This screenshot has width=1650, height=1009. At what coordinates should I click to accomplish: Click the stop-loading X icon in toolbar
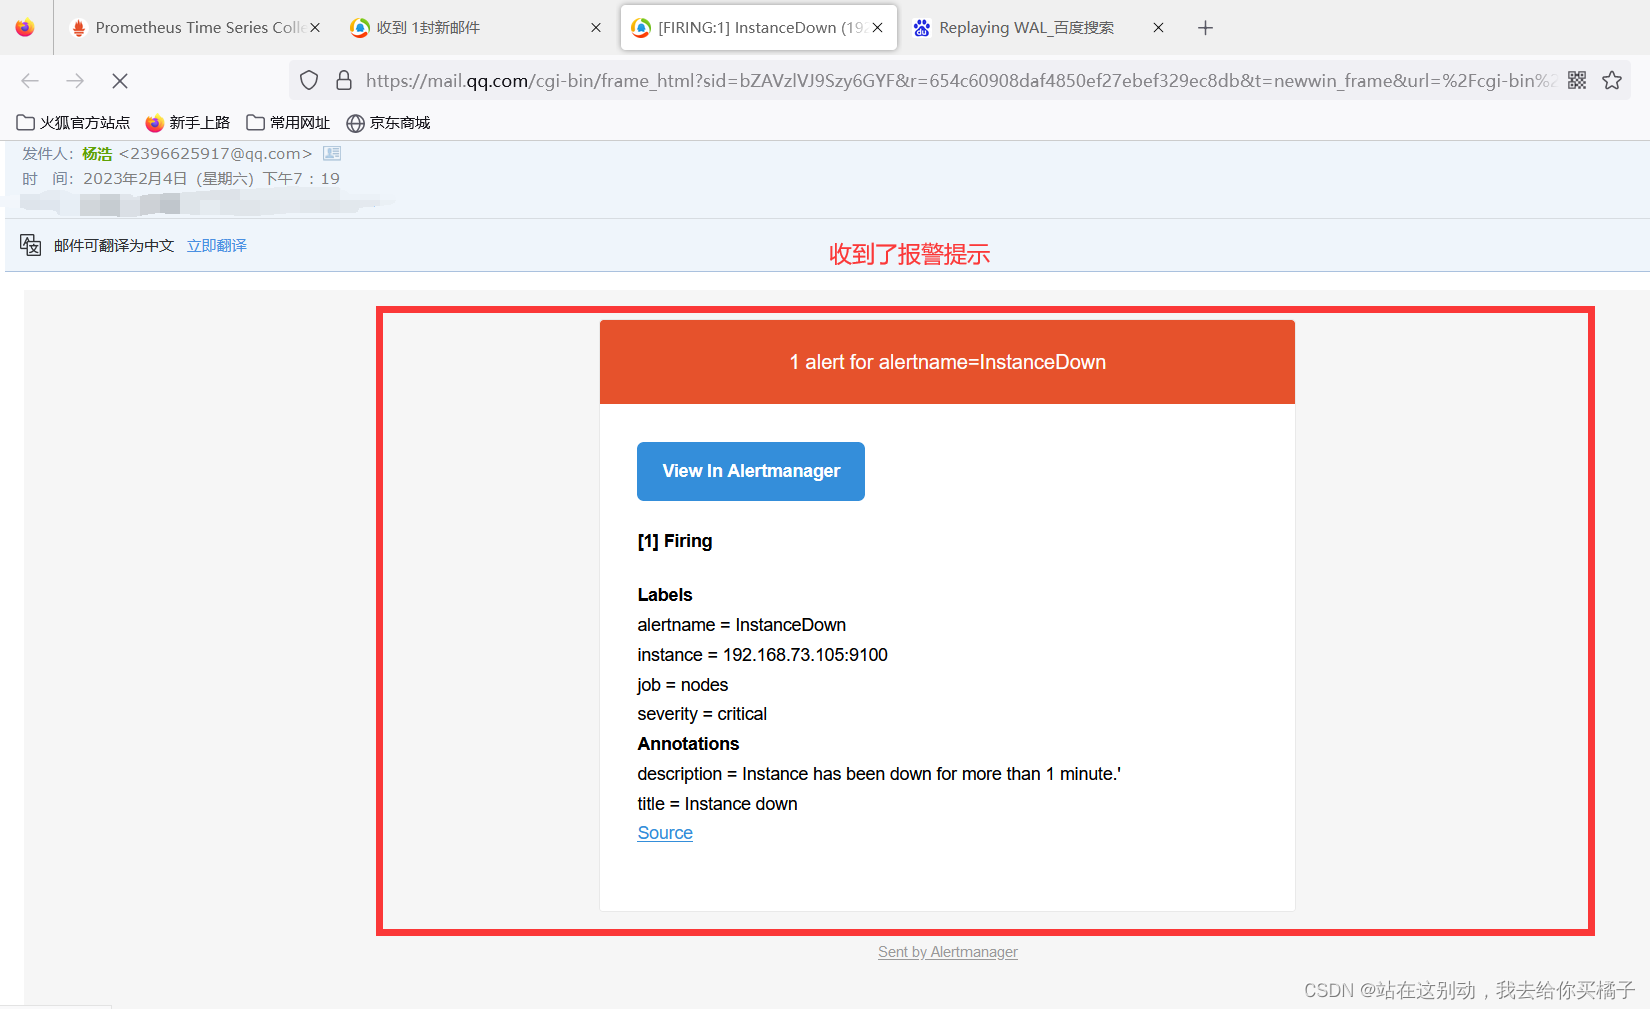pyautogui.click(x=120, y=80)
